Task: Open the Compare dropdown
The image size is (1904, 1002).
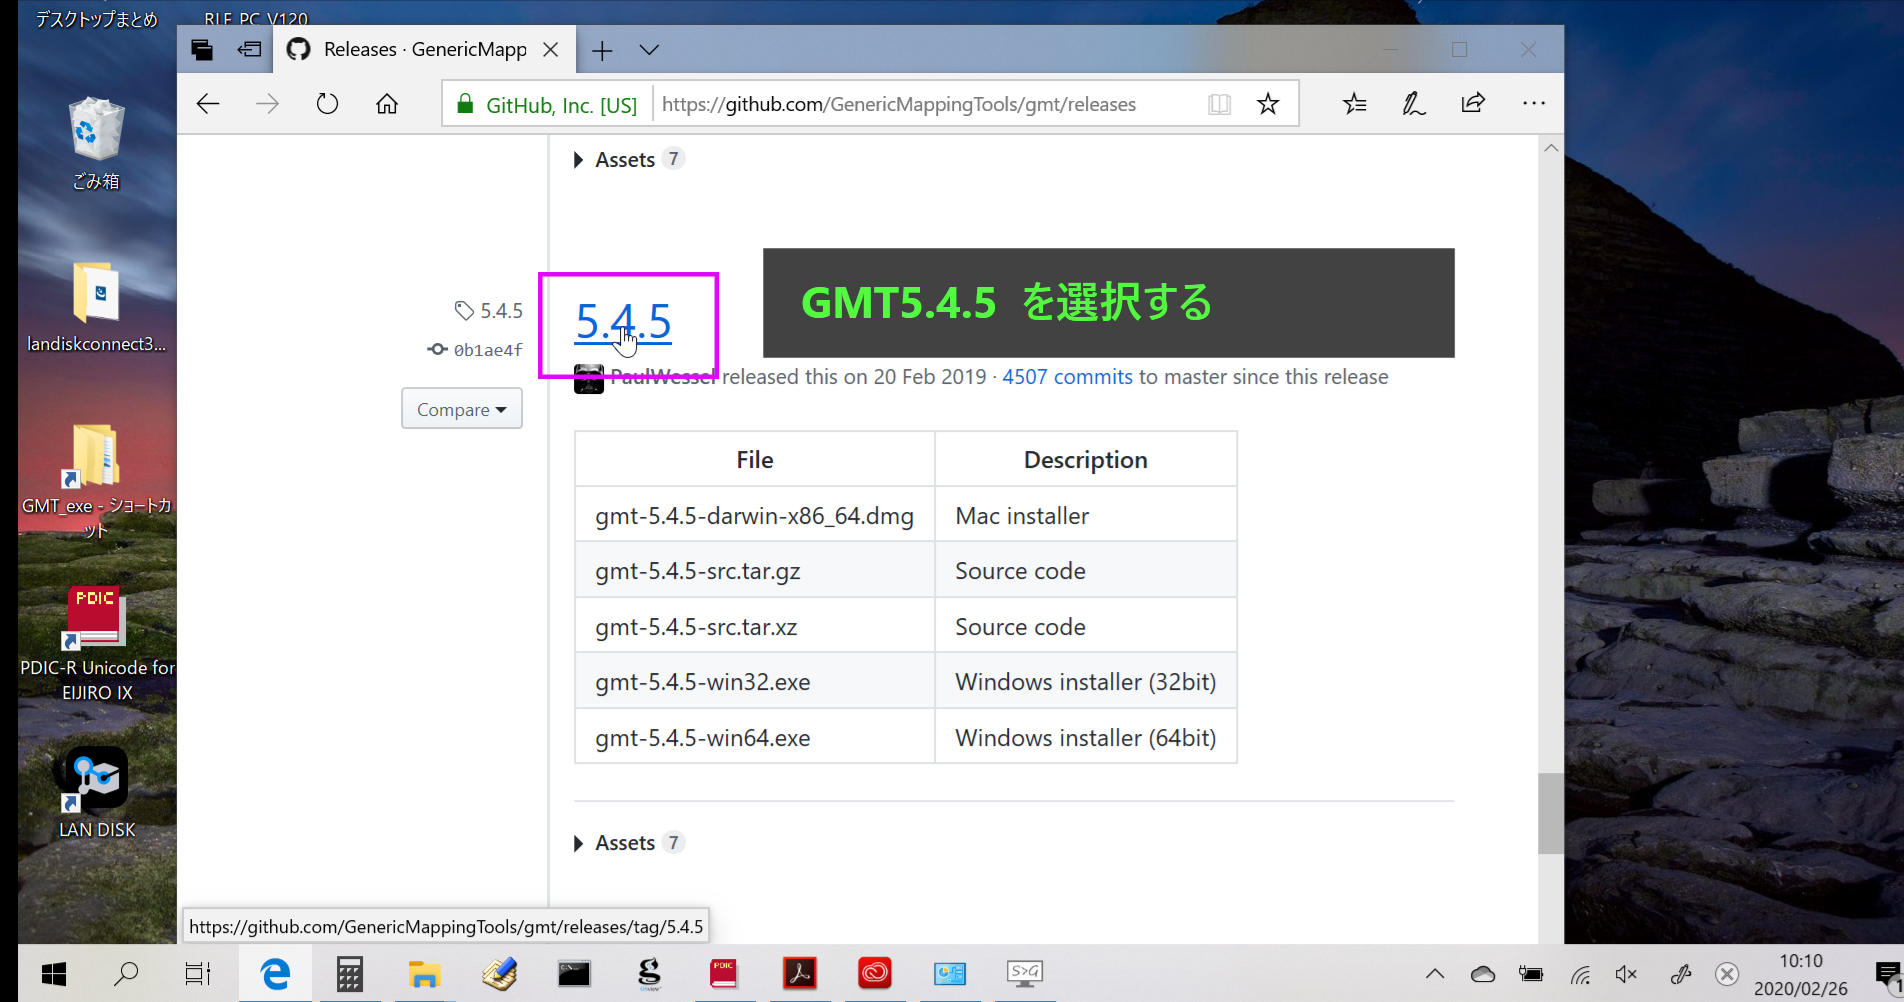Action: 461,408
